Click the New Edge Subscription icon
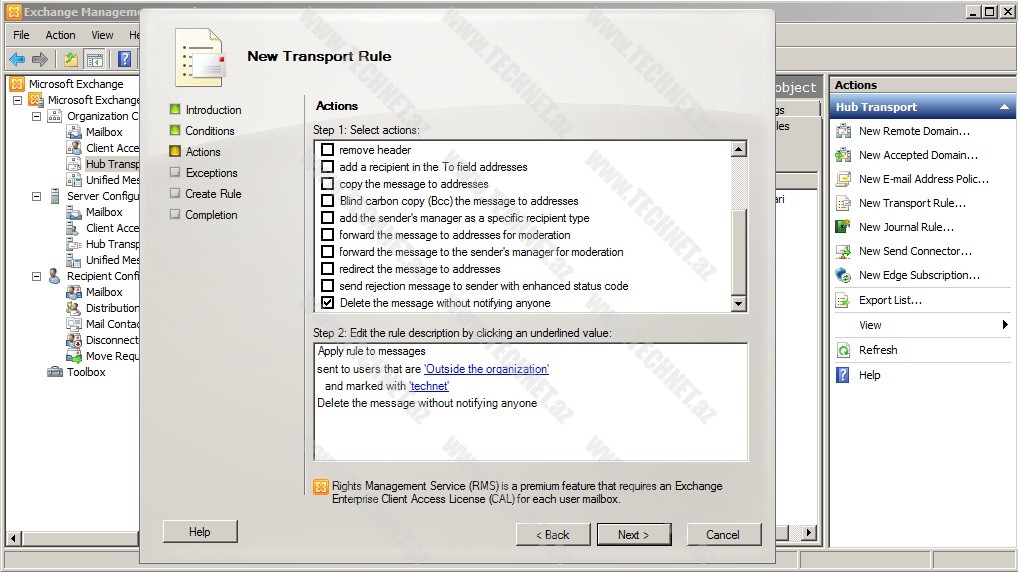Image resolution: width=1018 pixels, height=572 pixels. pos(843,275)
